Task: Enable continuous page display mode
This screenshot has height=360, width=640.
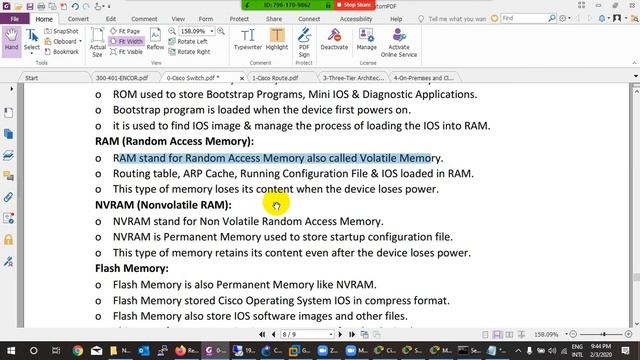Action: click(497, 335)
